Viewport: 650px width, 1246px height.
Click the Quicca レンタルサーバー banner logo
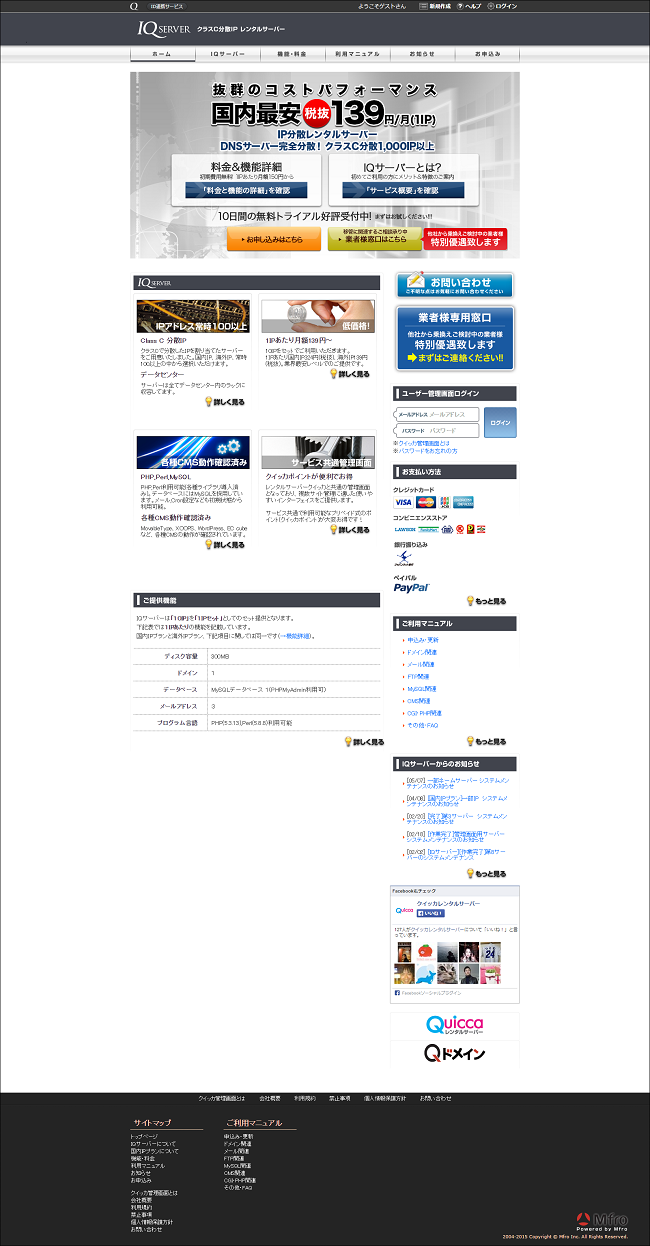[x=455, y=1027]
